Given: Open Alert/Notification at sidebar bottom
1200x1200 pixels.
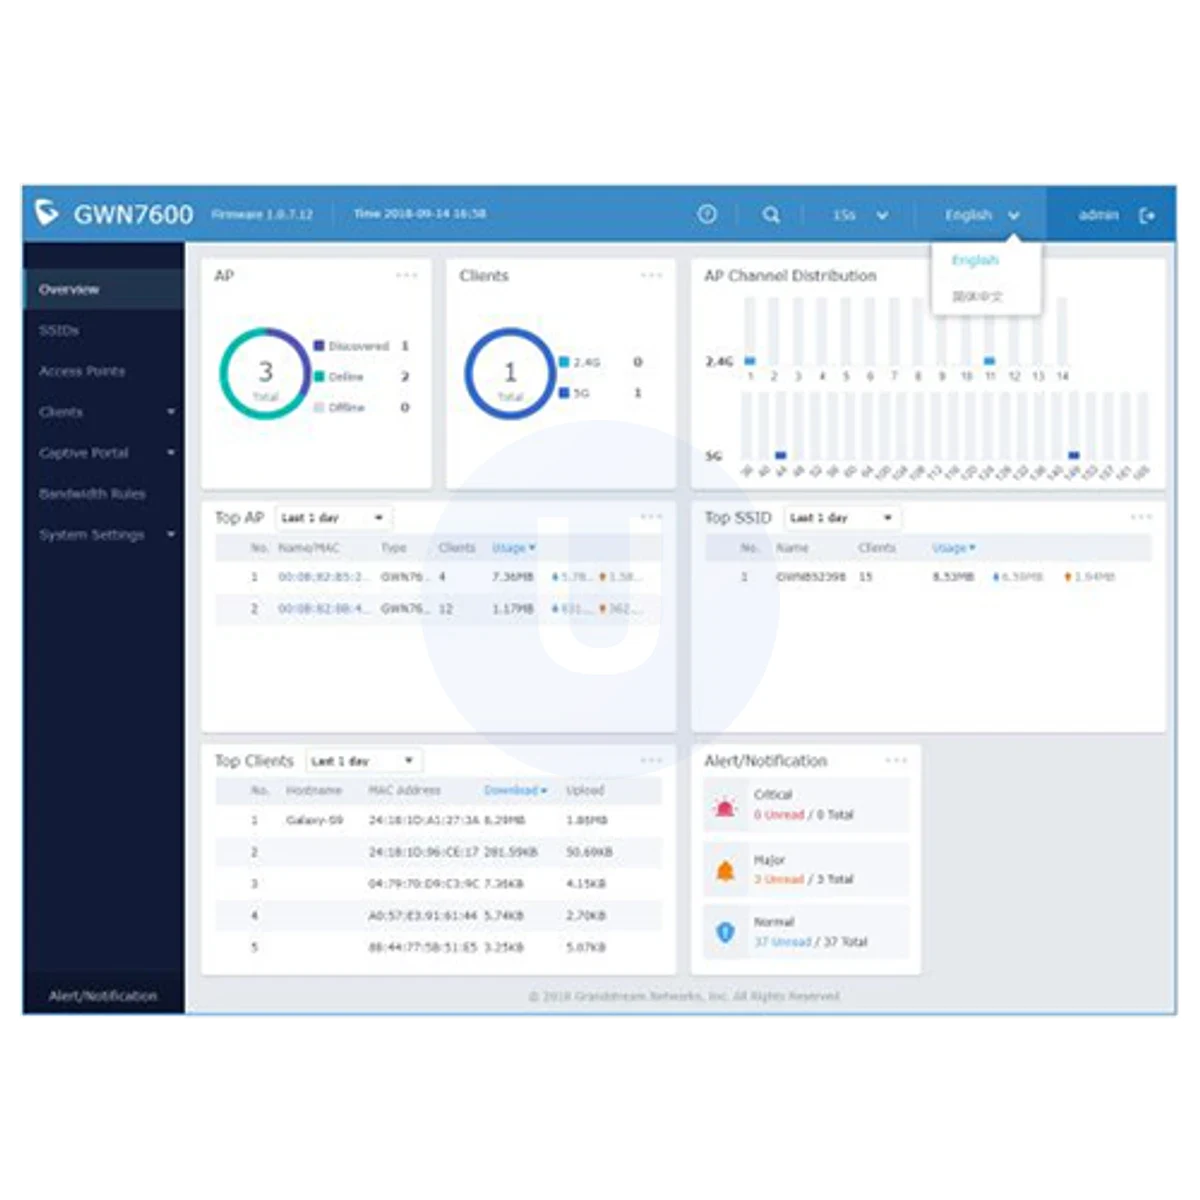Looking at the screenshot, I should pos(103,996).
